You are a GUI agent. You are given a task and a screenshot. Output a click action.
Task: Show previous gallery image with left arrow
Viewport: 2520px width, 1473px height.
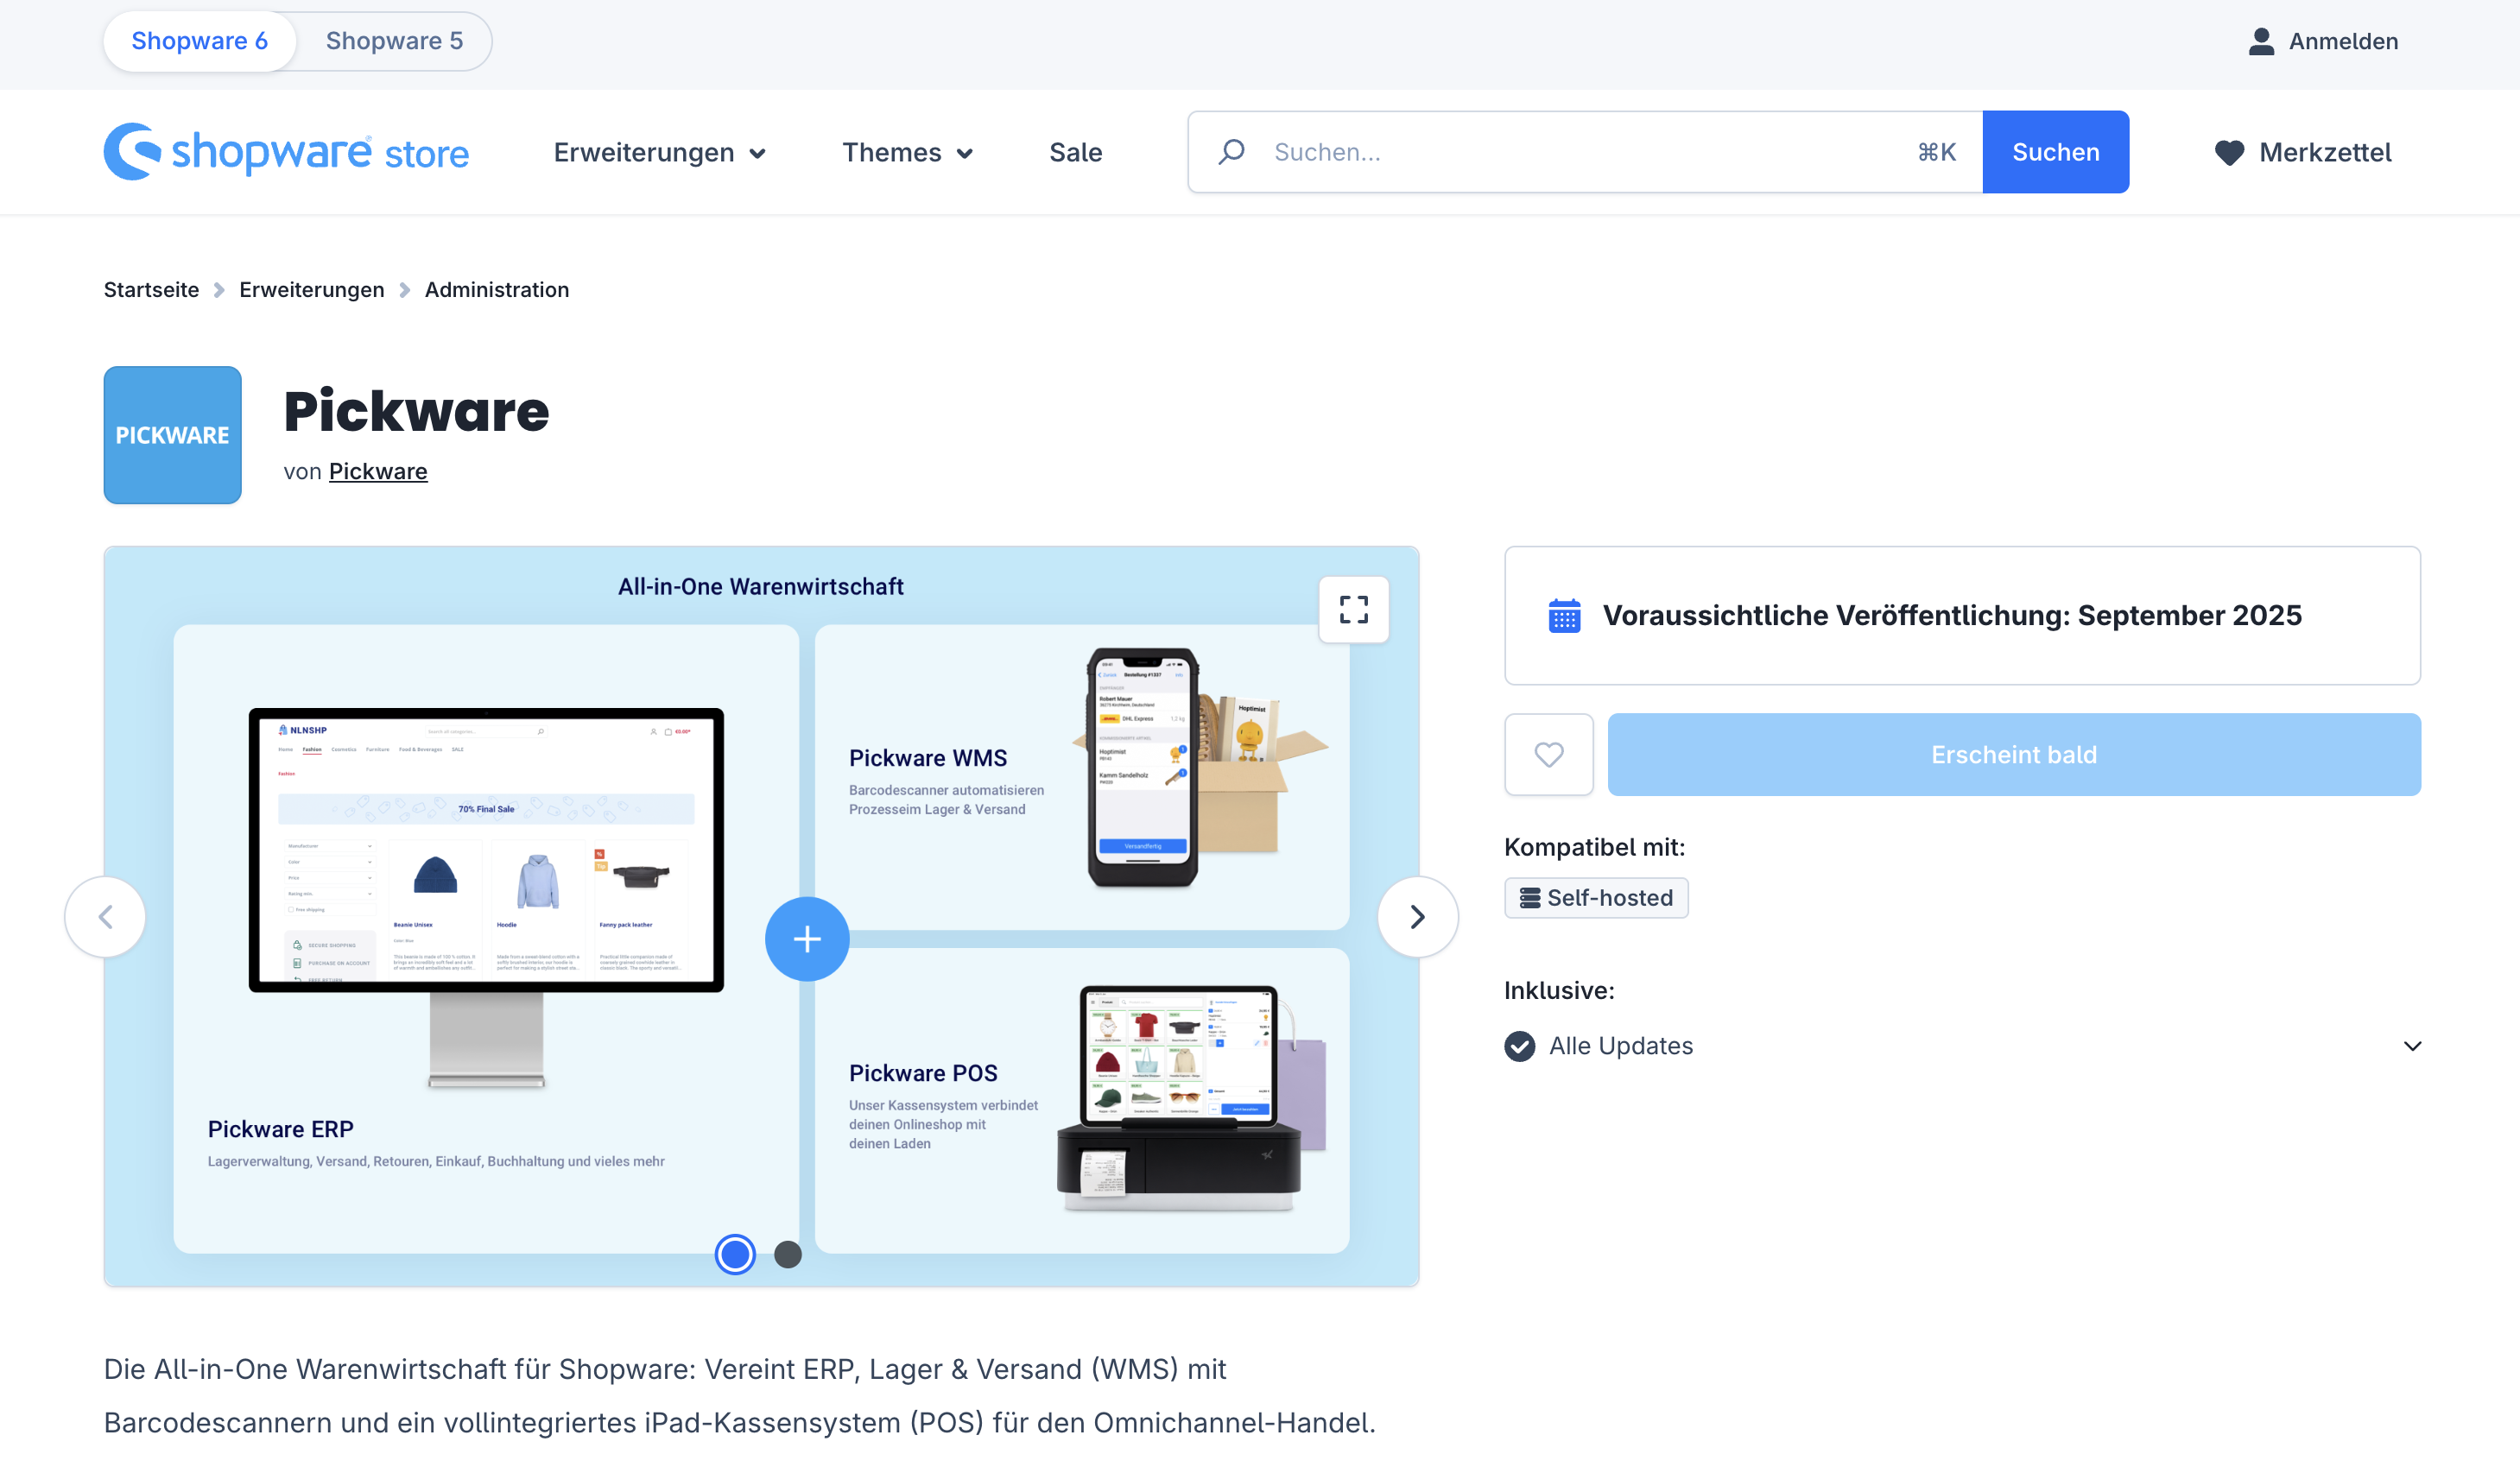point(105,916)
